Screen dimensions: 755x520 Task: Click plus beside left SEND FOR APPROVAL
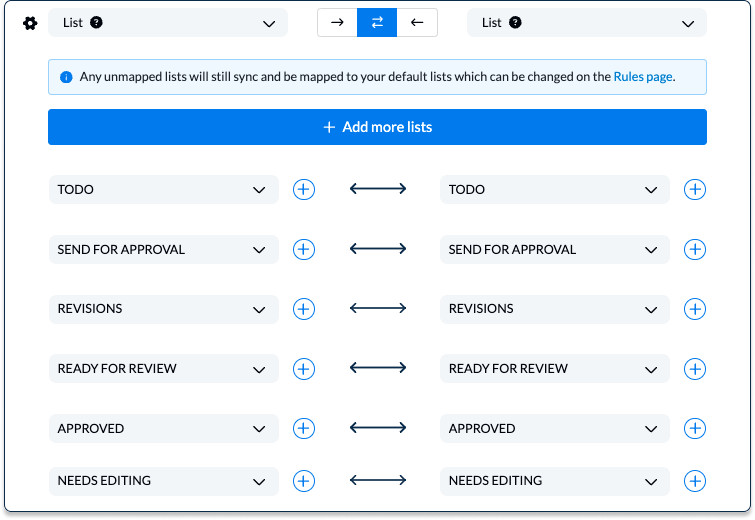(304, 249)
